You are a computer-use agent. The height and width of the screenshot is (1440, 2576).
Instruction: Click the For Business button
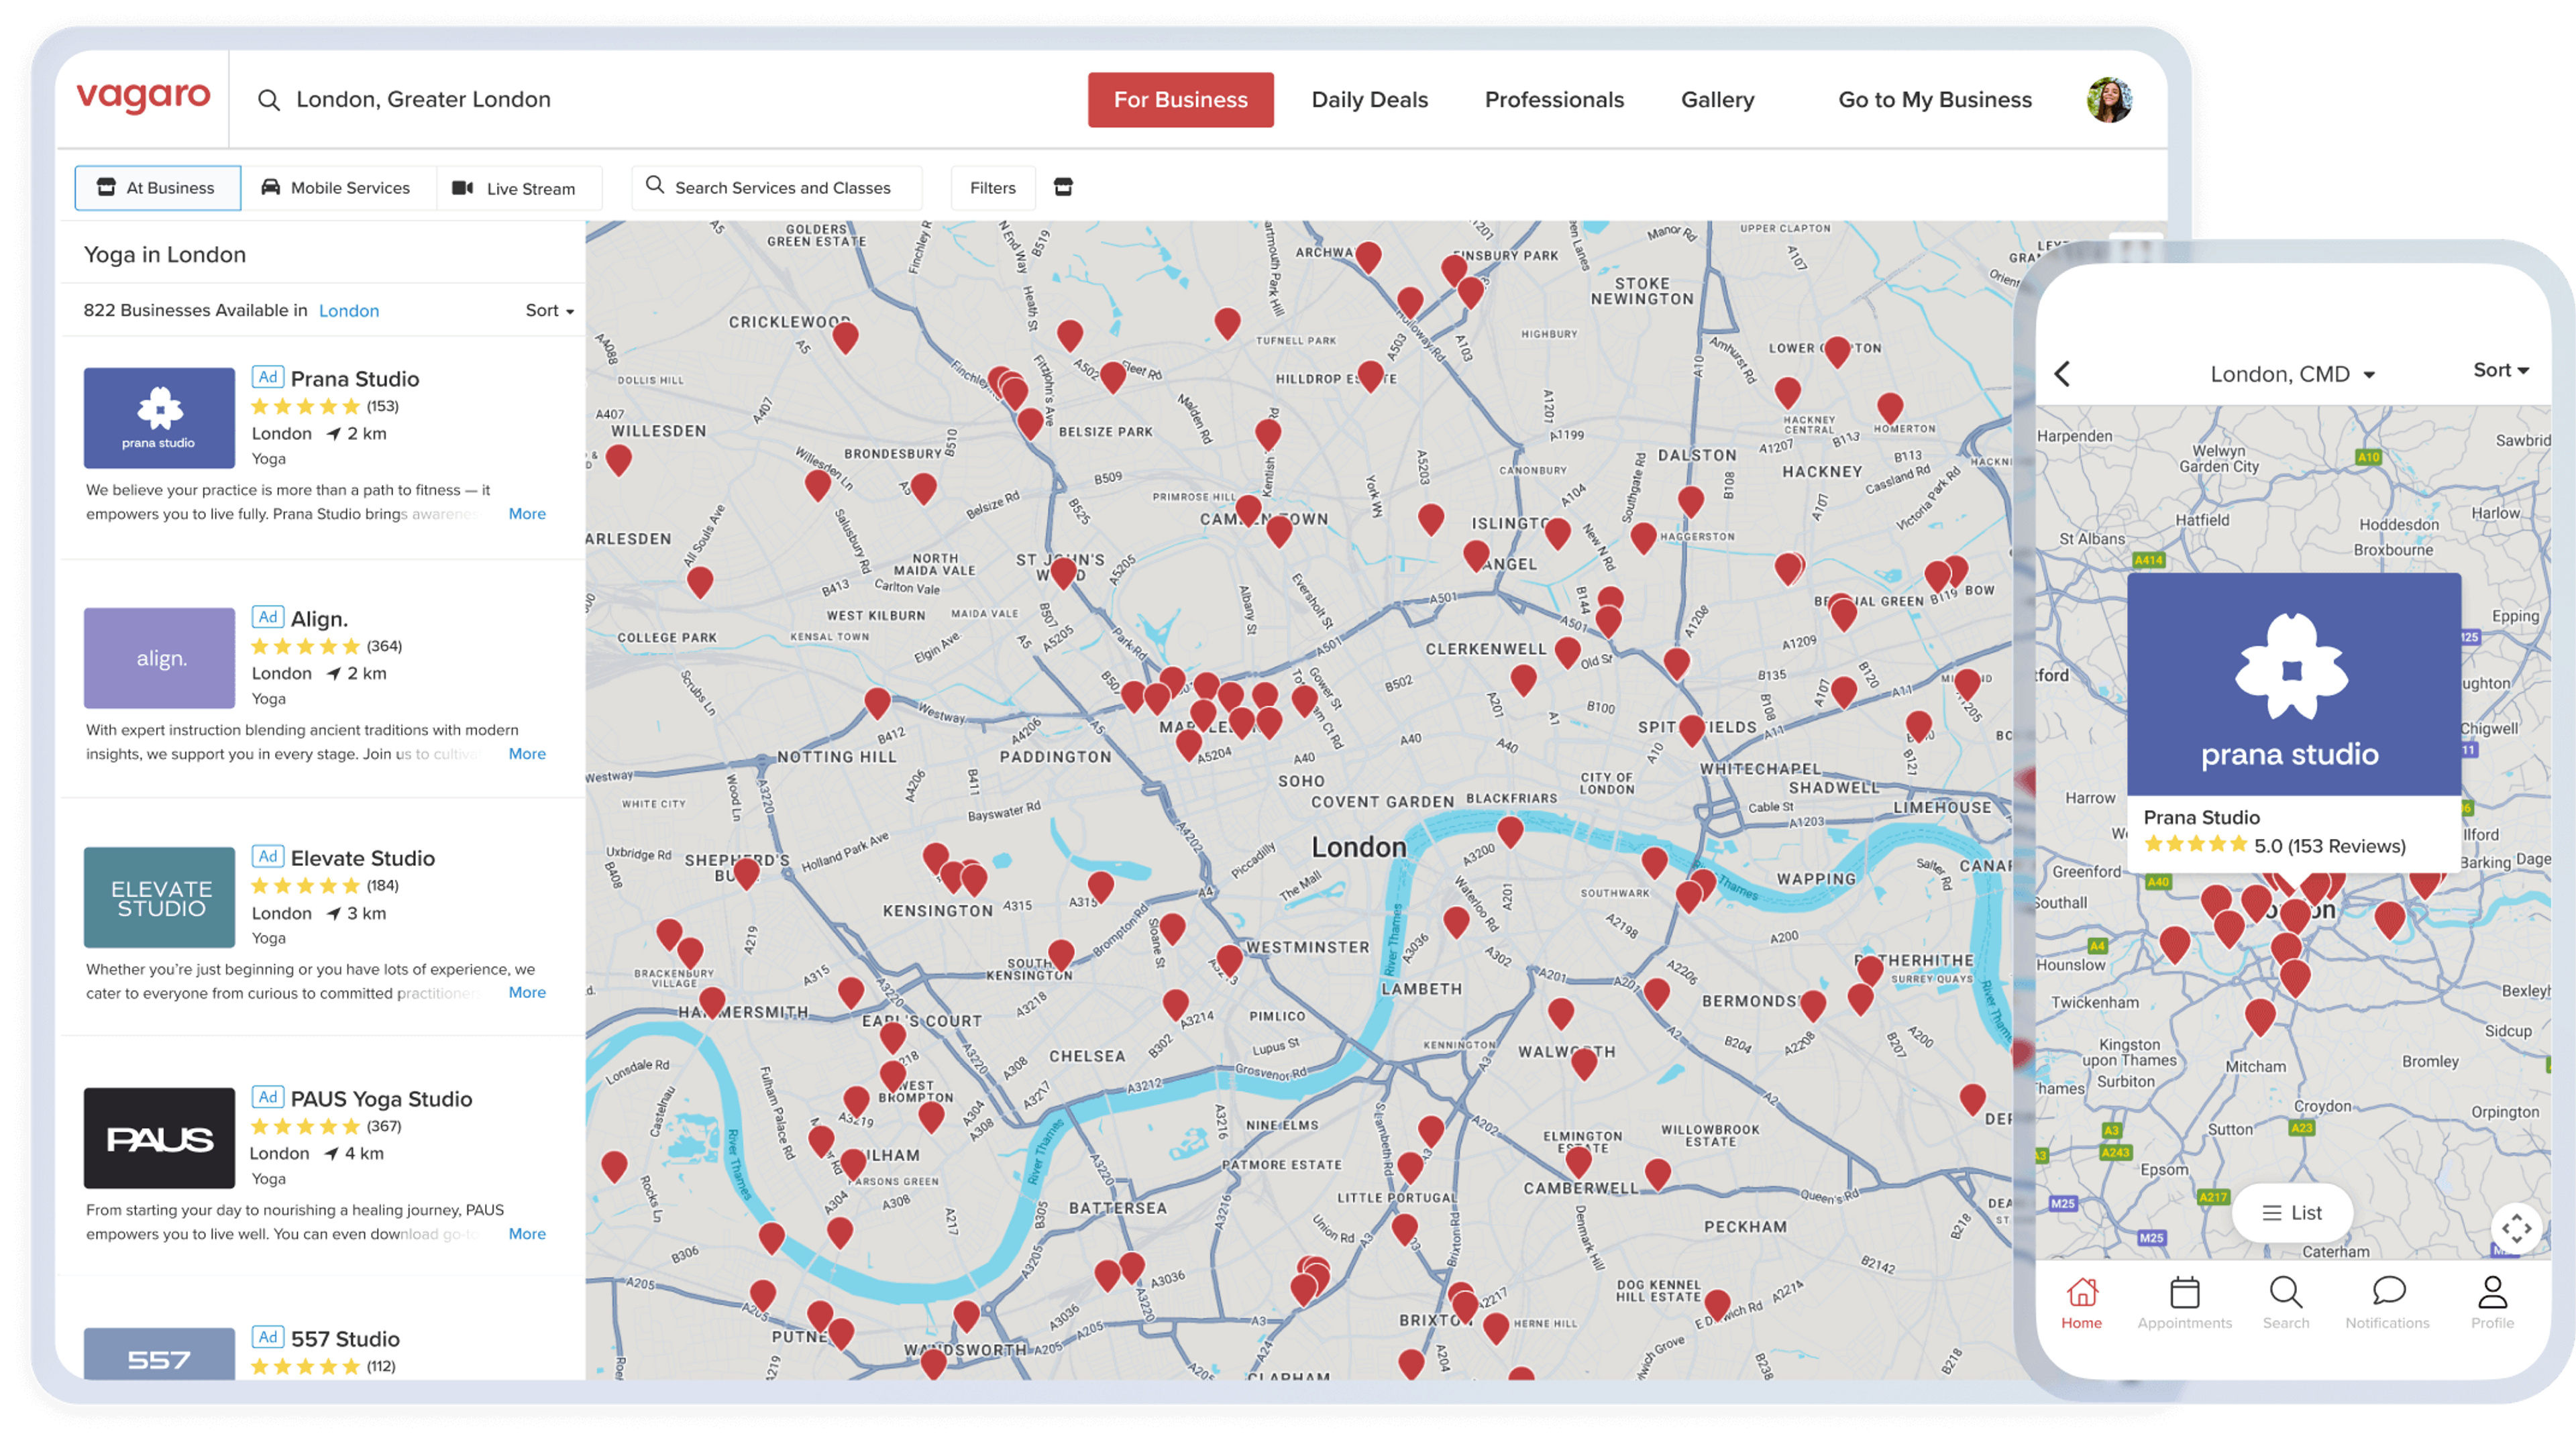[x=1180, y=100]
